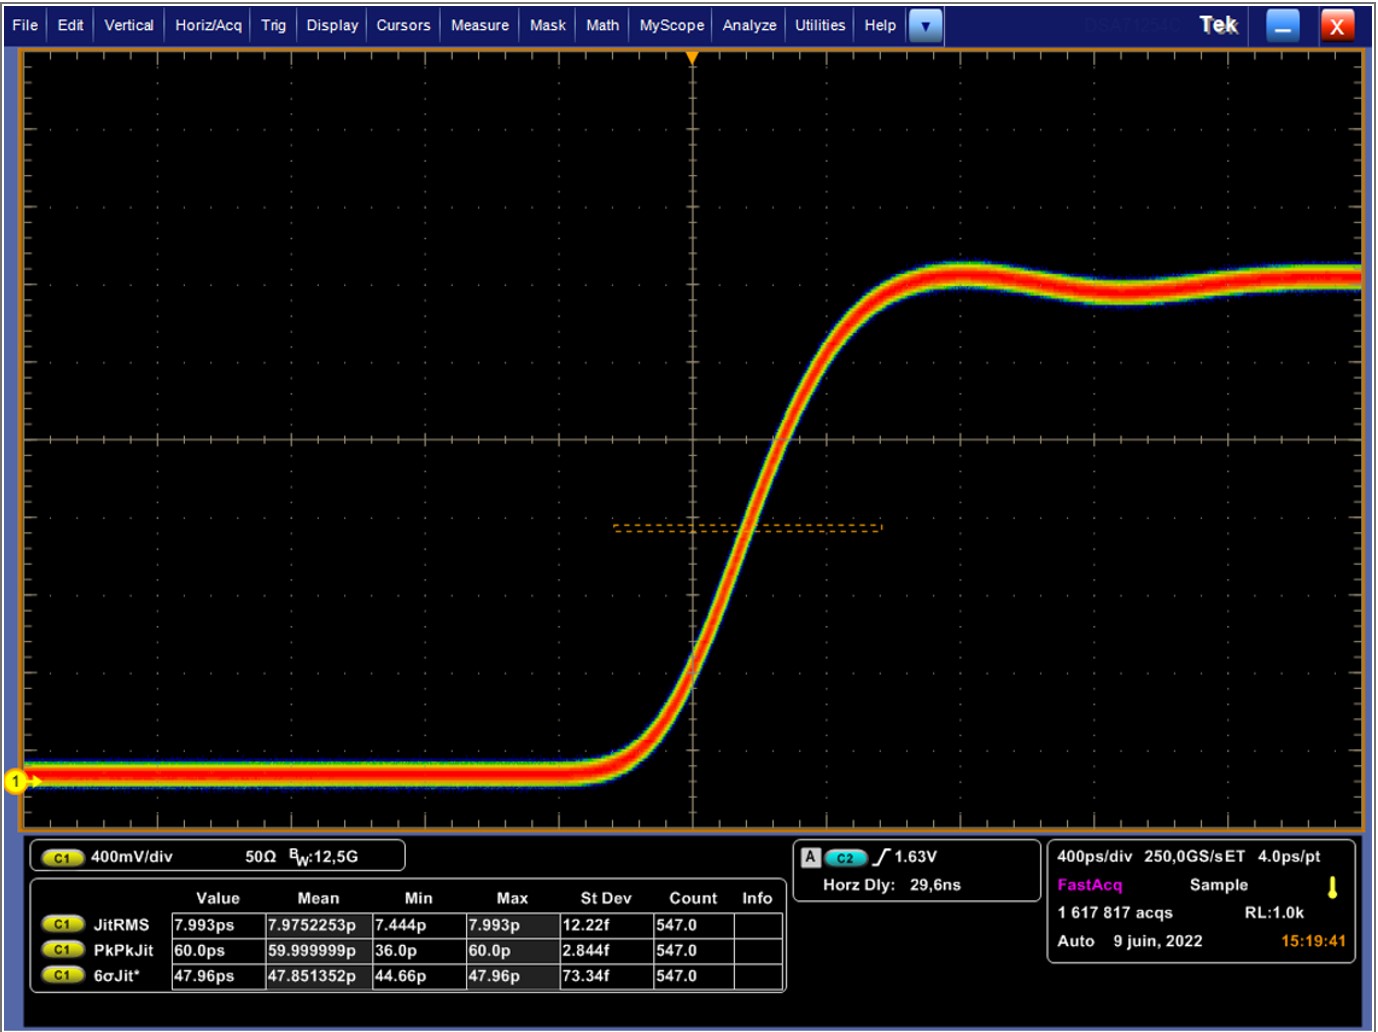
Task: Click the rising-edge trigger slope icon
Action: [x=881, y=857]
